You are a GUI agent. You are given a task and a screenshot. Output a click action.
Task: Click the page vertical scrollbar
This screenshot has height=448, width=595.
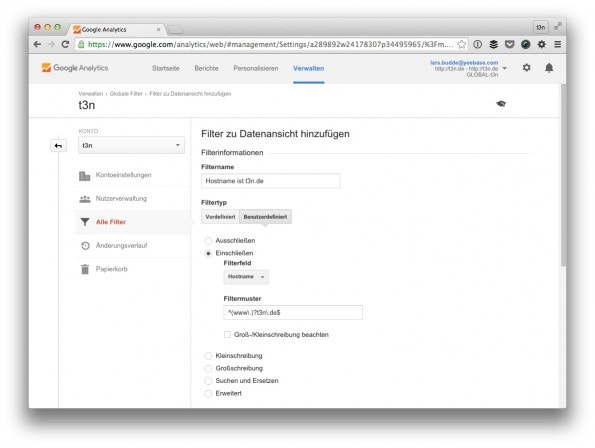tap(563, 174)
